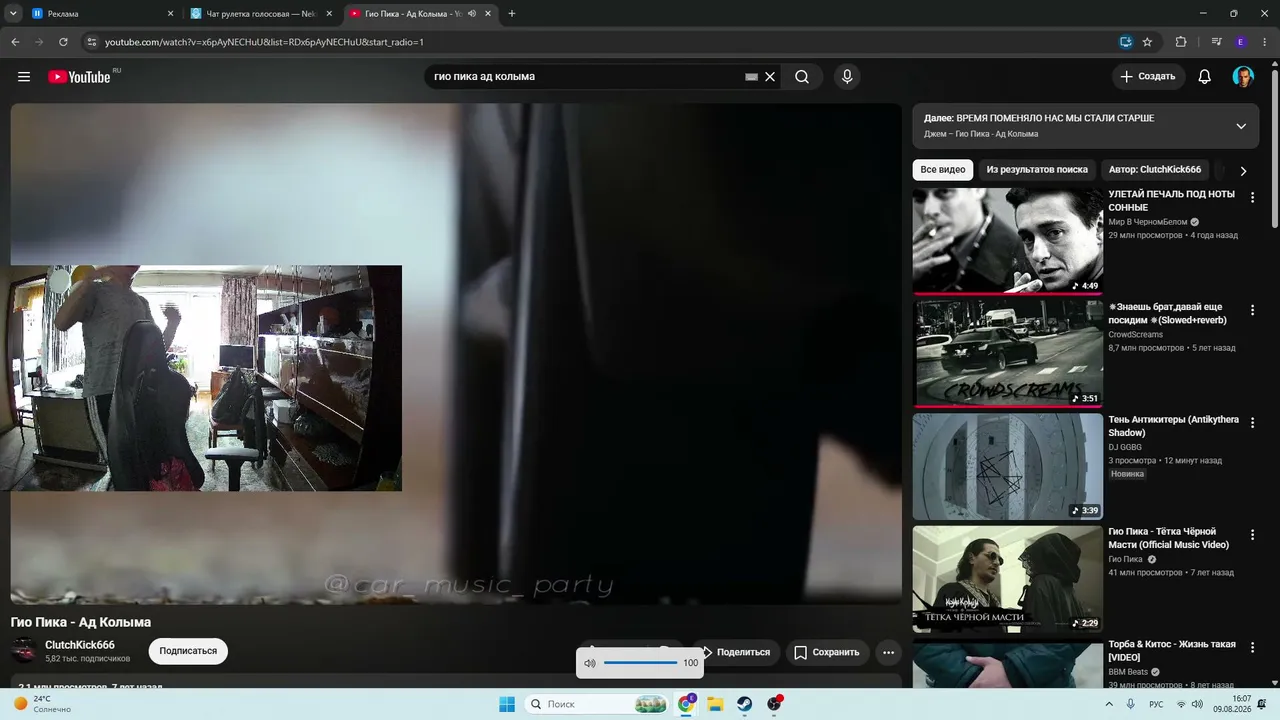Viewport: 1280px width, 720px height.
Task: Open options for Тётка Чёрной Масти video
Action: 1252,536
